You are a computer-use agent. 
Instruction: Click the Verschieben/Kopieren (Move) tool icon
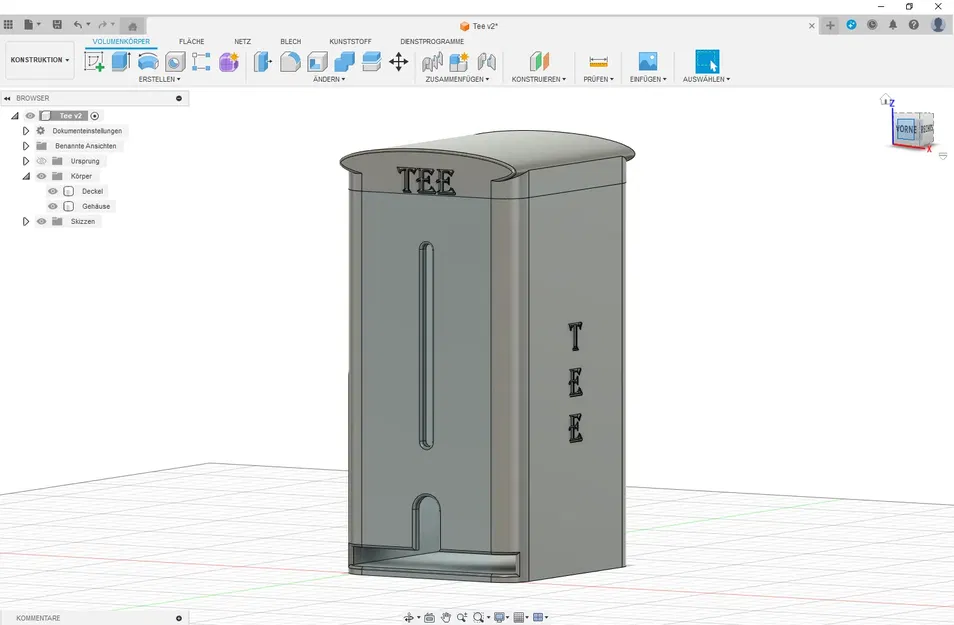click(x=398, y=62)
